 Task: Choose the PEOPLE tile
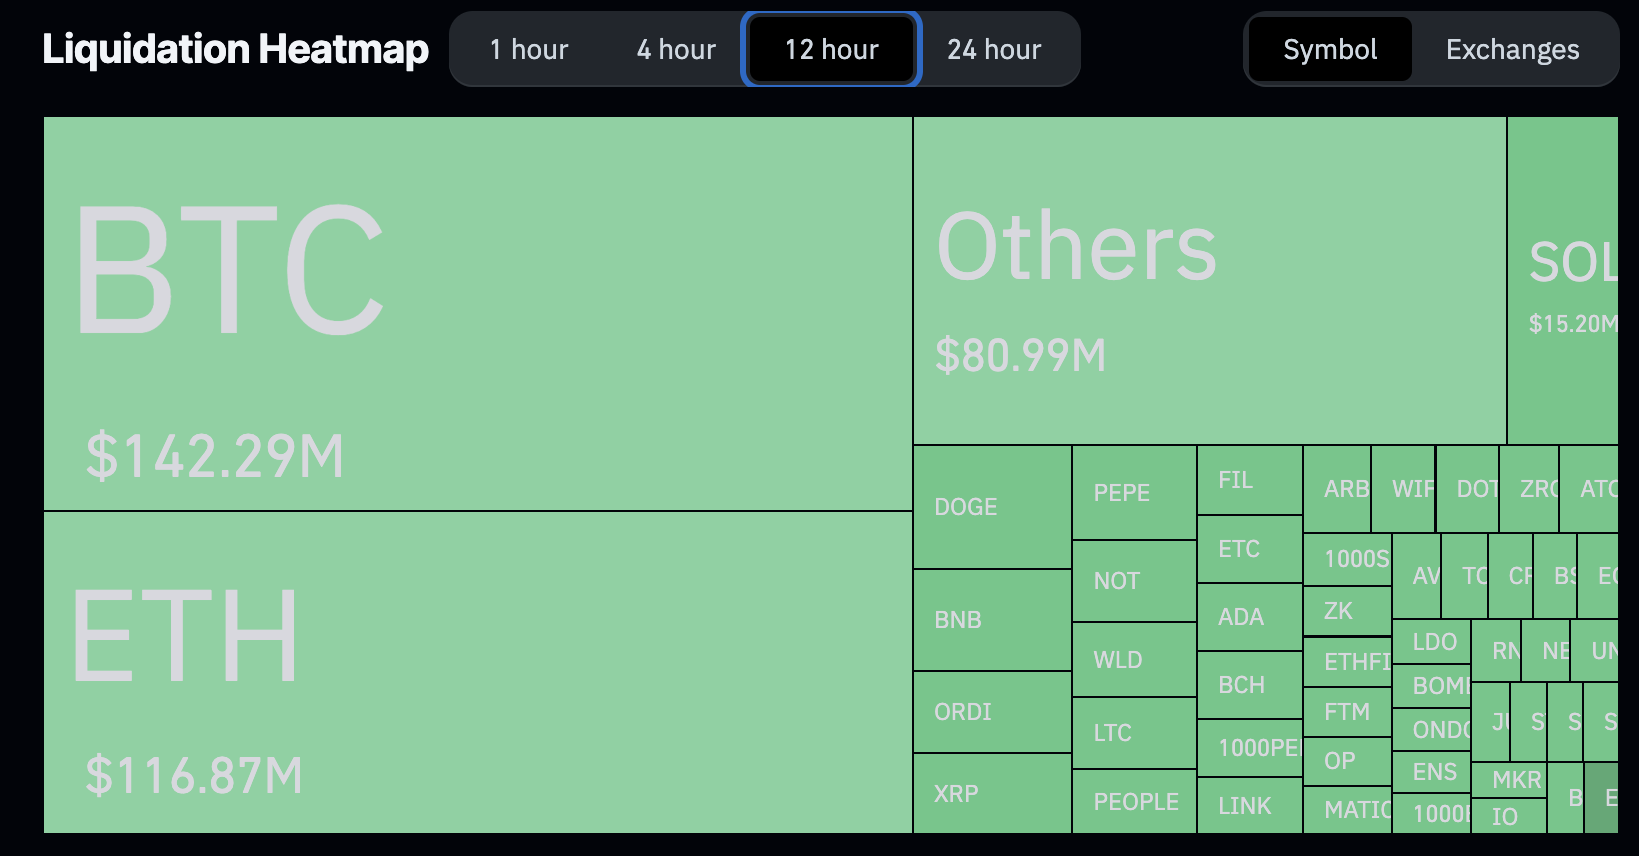pos(1134,802)
